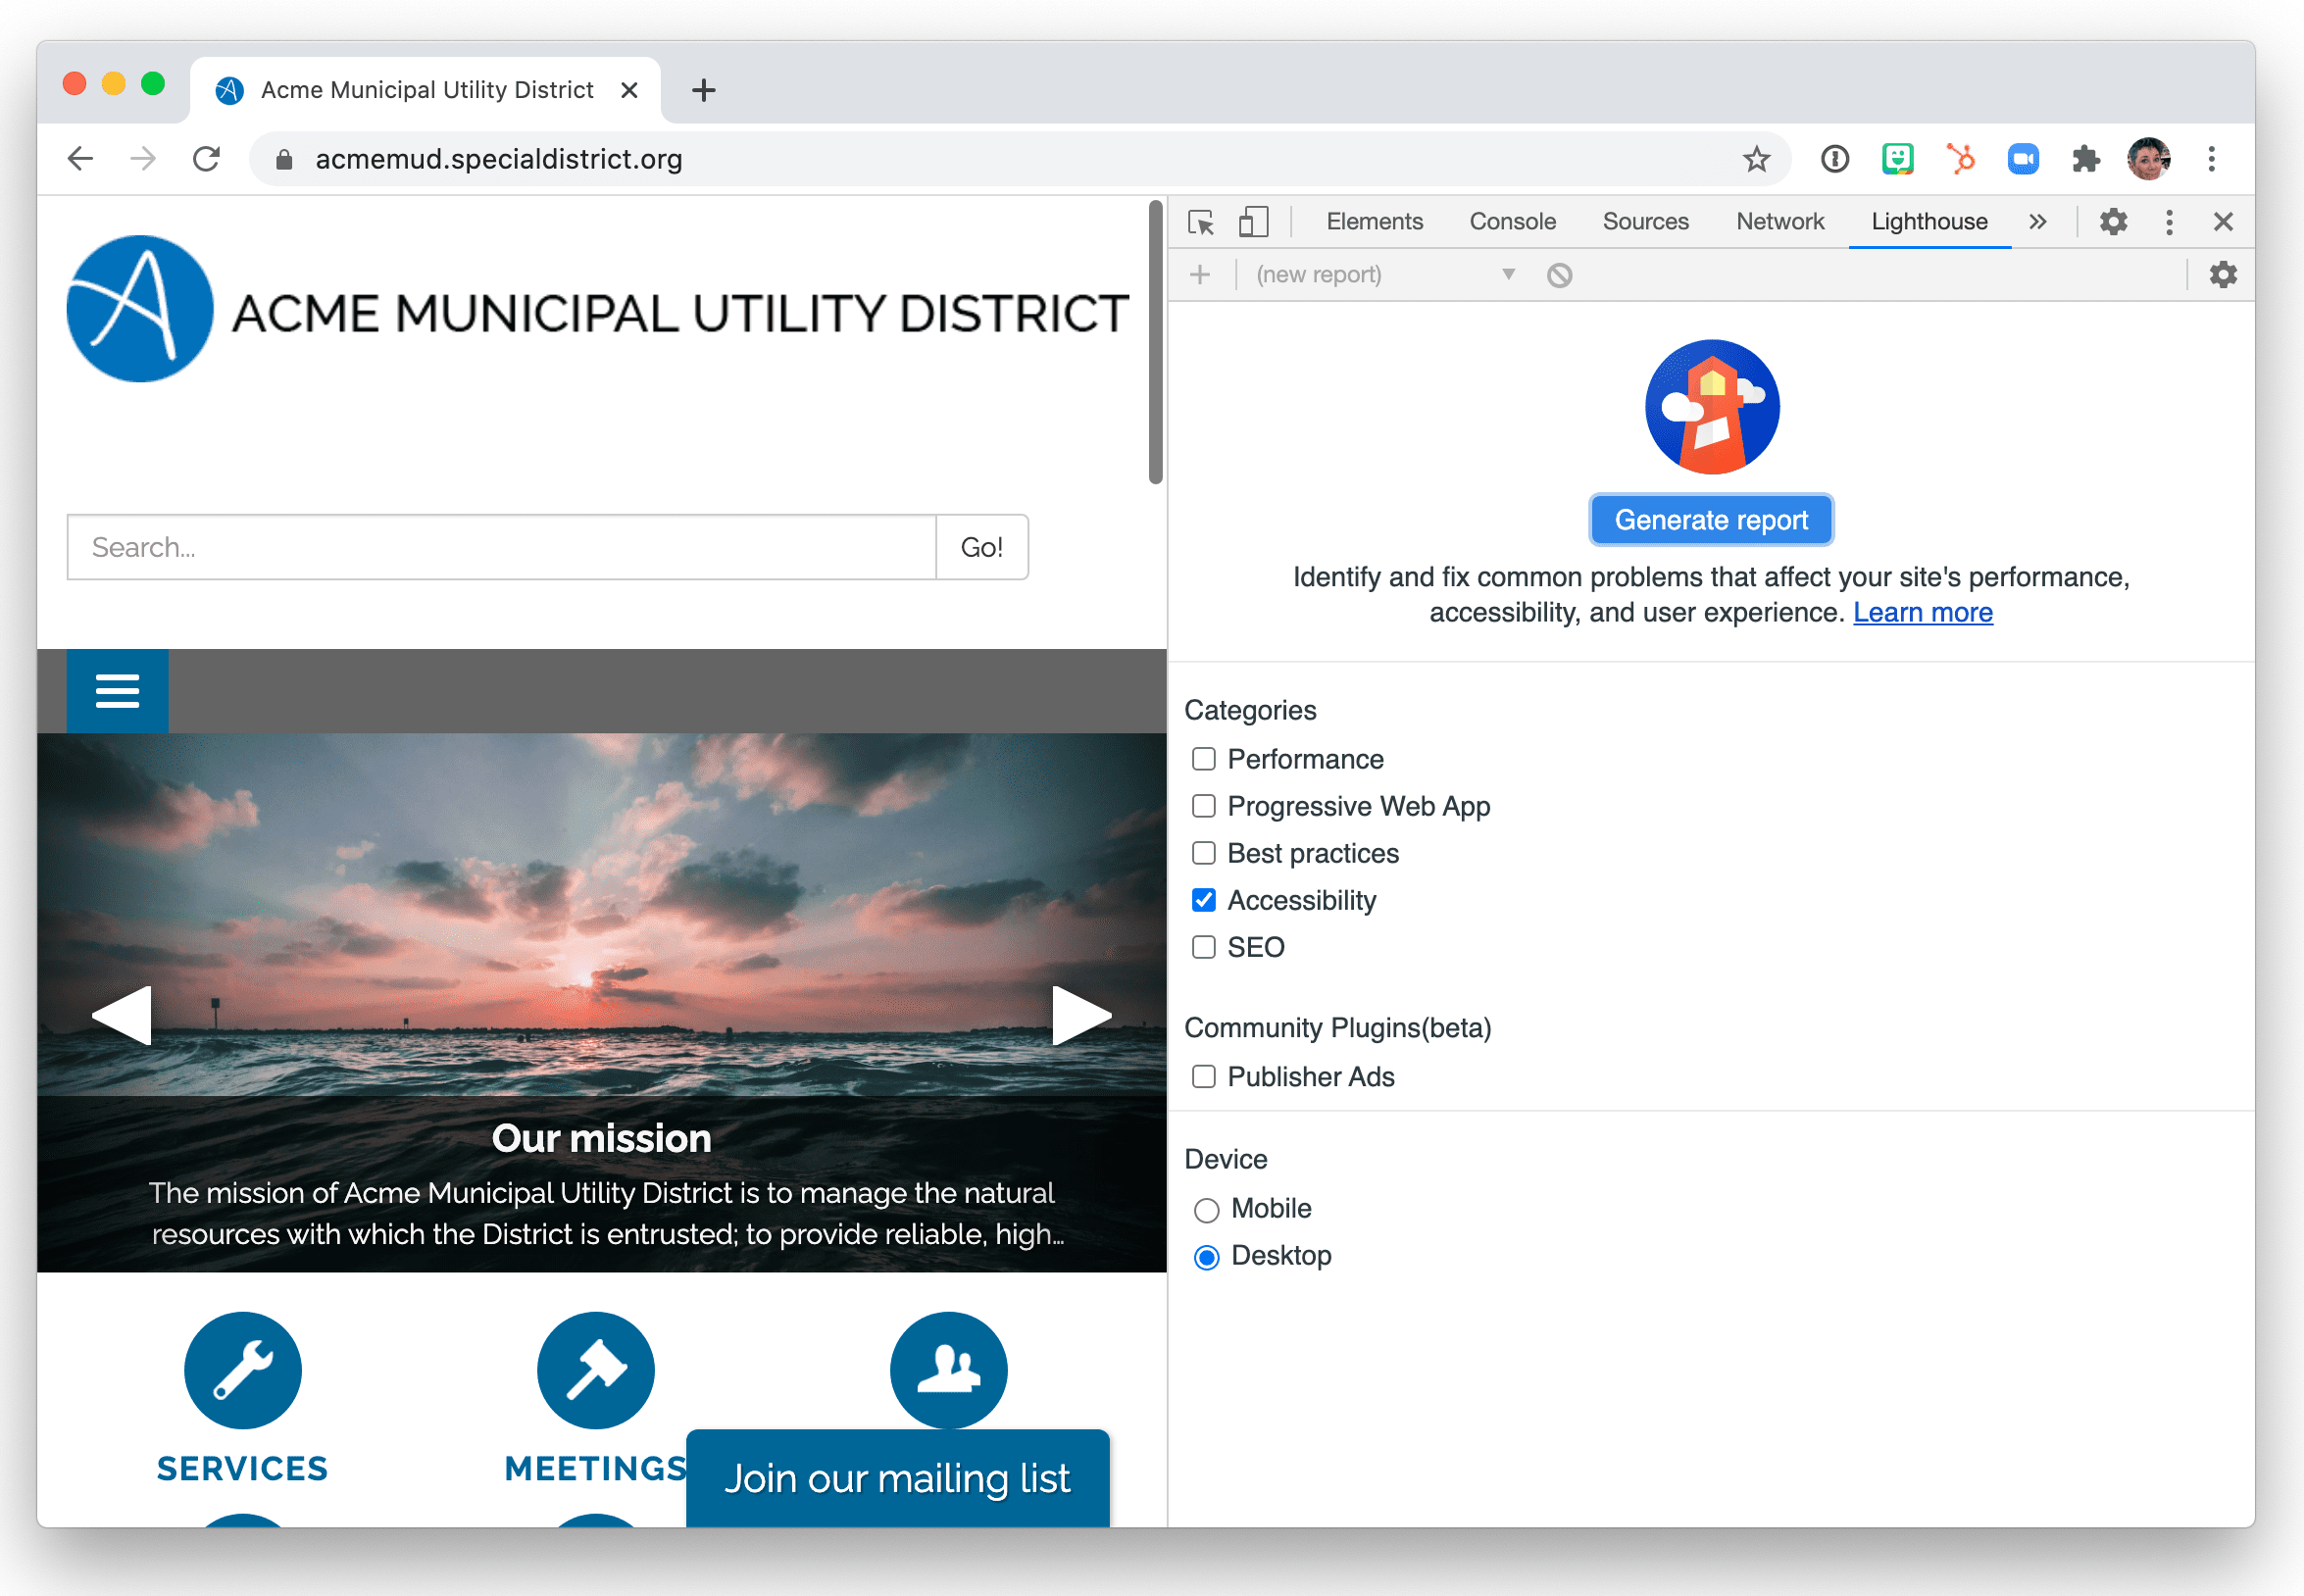This screenshot has width=2304, height=1596.
Task: Add a new Lighthouse report with plus icon
Action: click(x=1199, y=274)
